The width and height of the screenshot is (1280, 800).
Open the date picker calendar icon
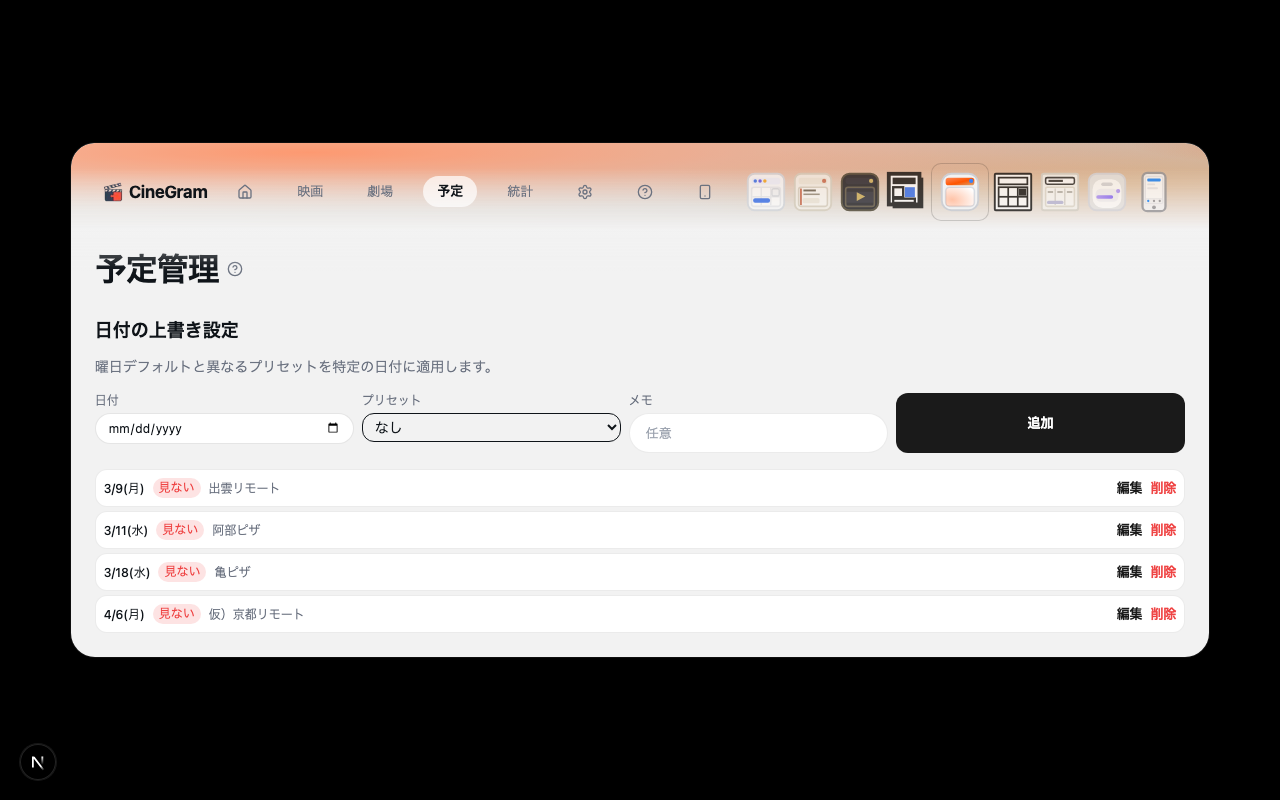332,428
